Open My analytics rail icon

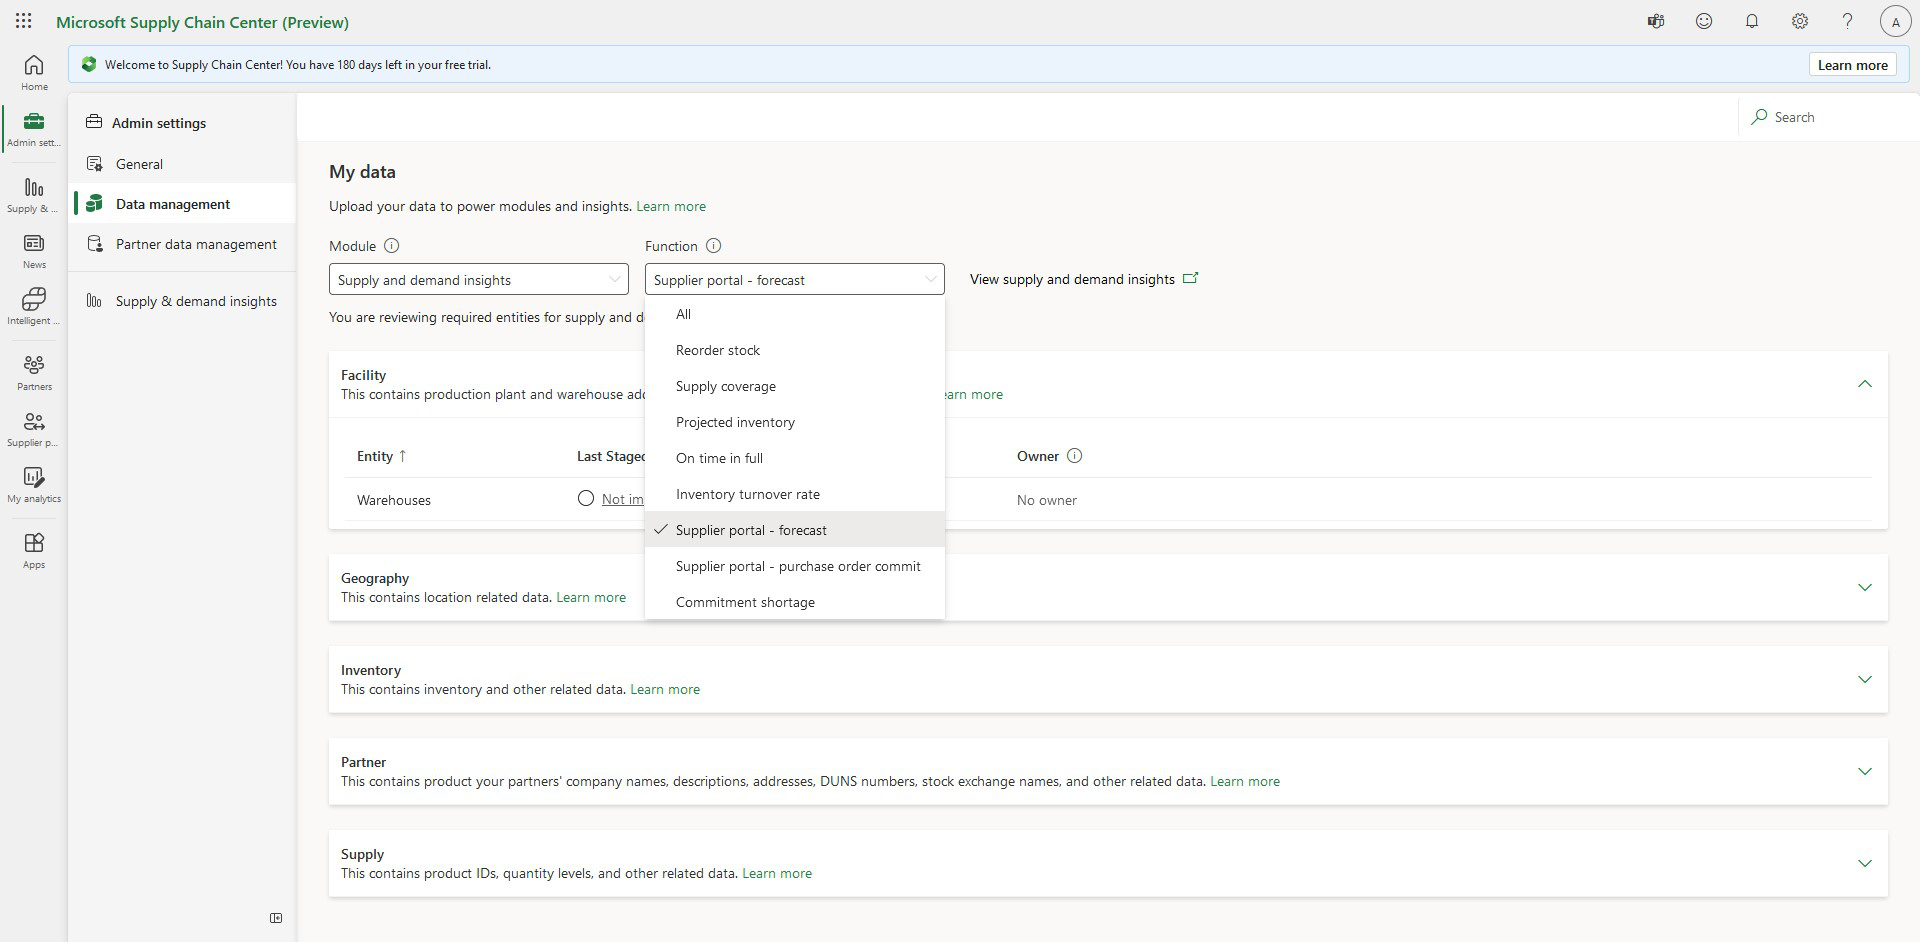34,485
